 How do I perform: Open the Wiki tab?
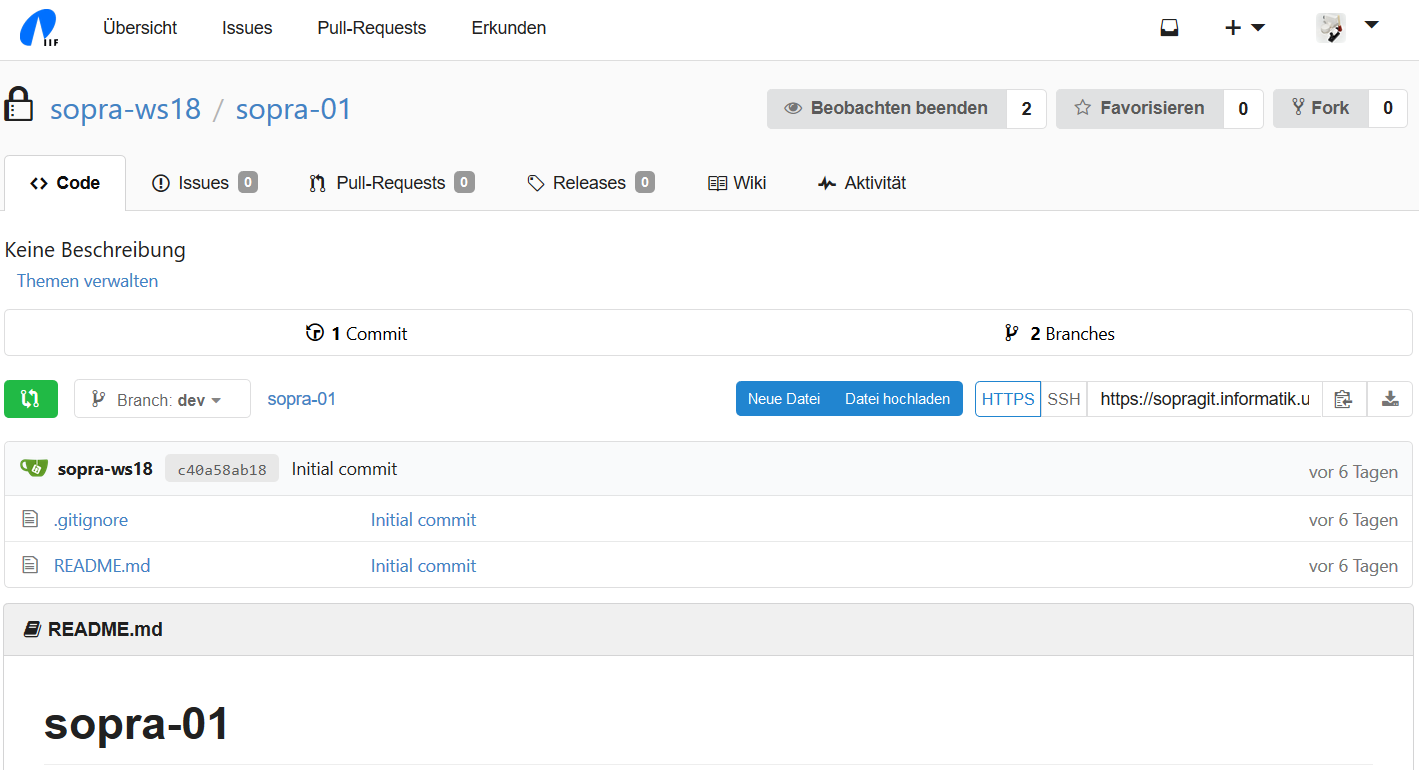[x=737, y=183]
